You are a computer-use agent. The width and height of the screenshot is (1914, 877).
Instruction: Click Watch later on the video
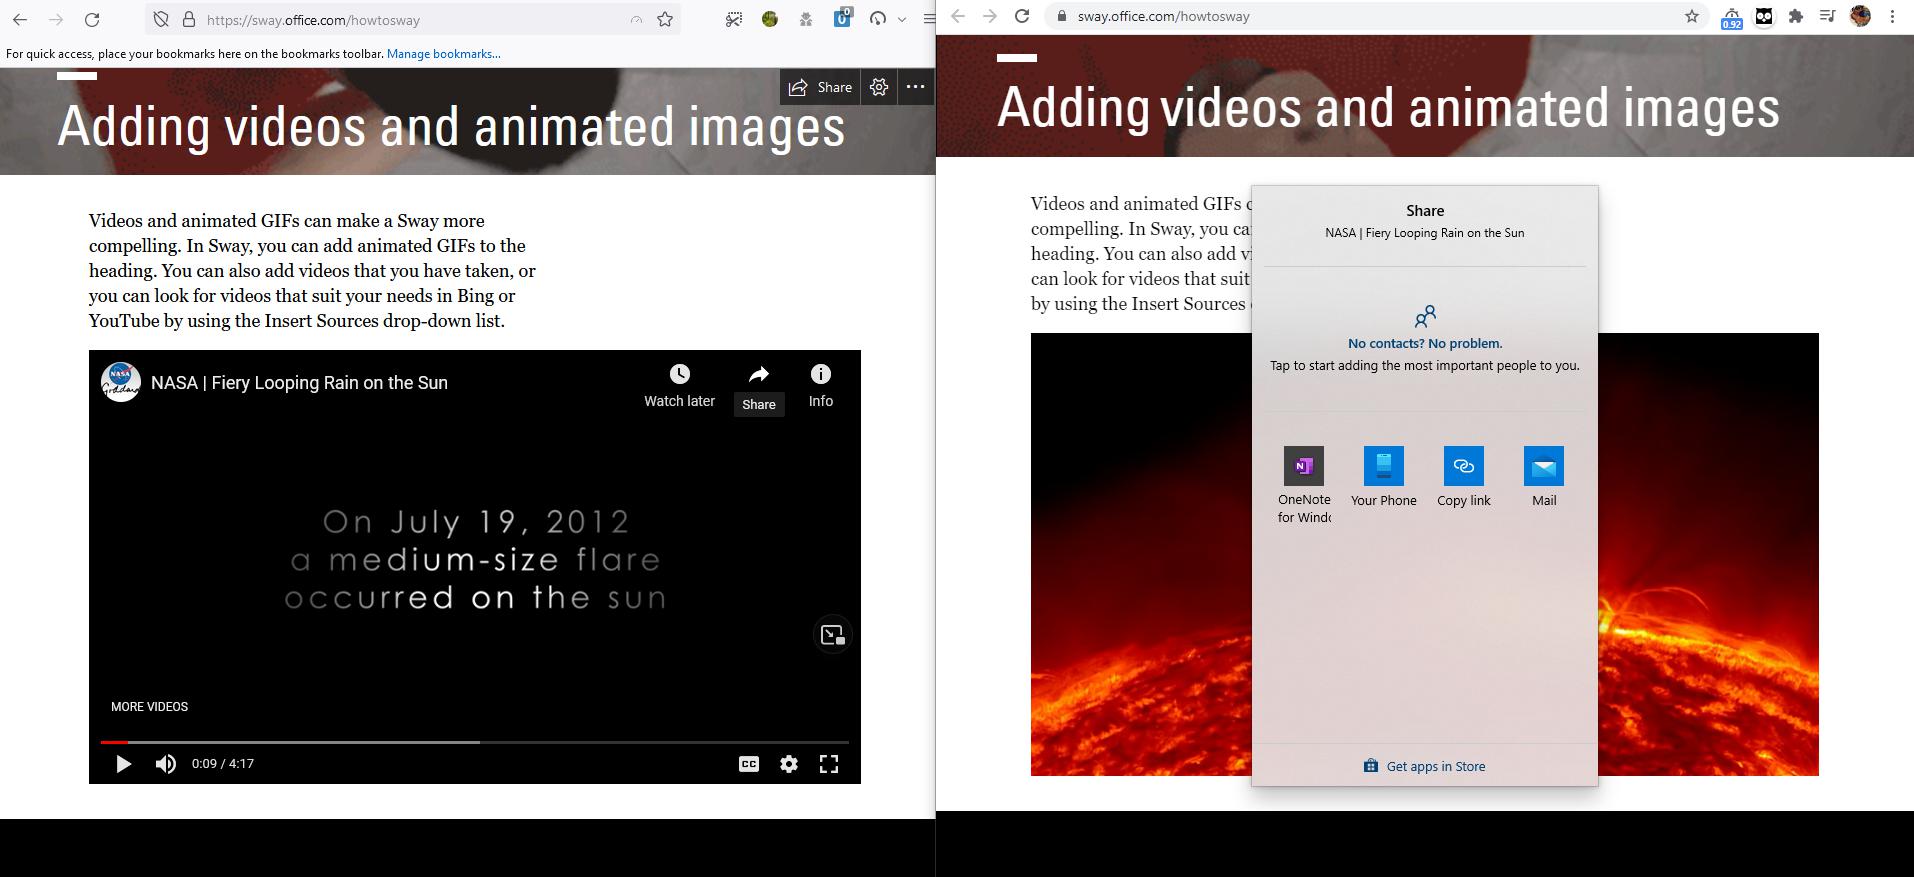[x=679, y=386]
